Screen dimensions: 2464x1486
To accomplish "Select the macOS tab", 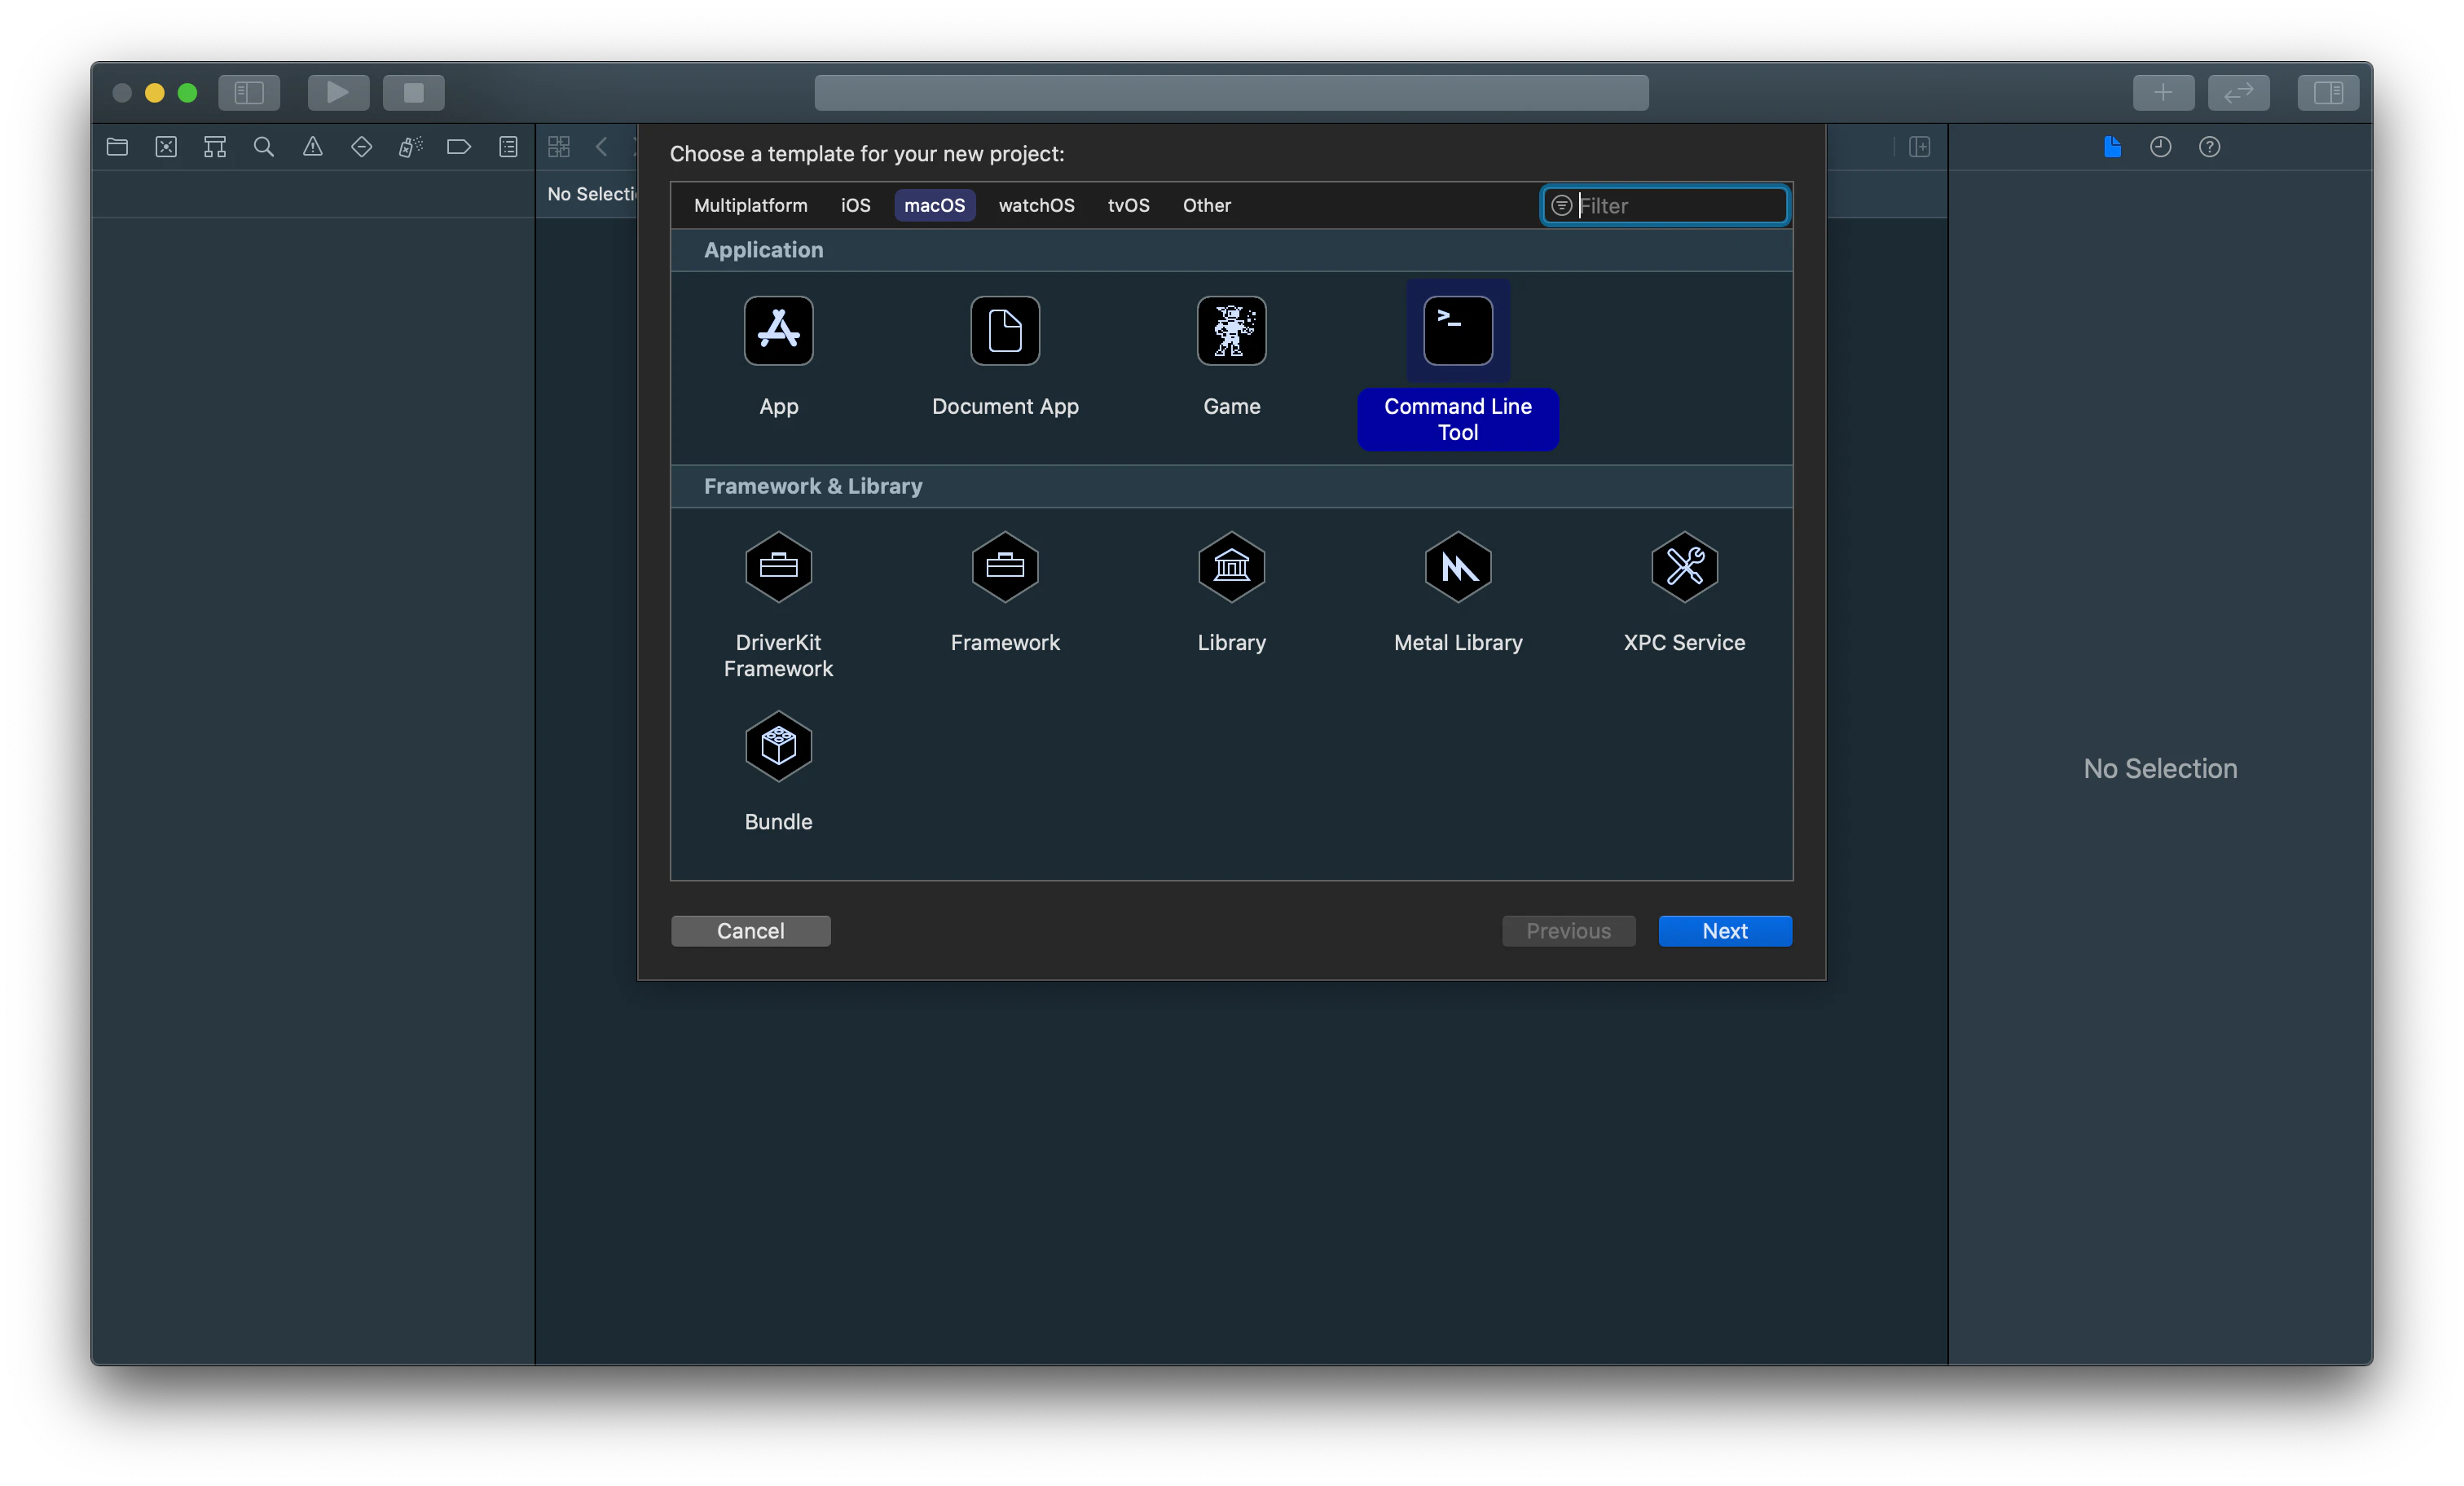I will coord(934,205).
